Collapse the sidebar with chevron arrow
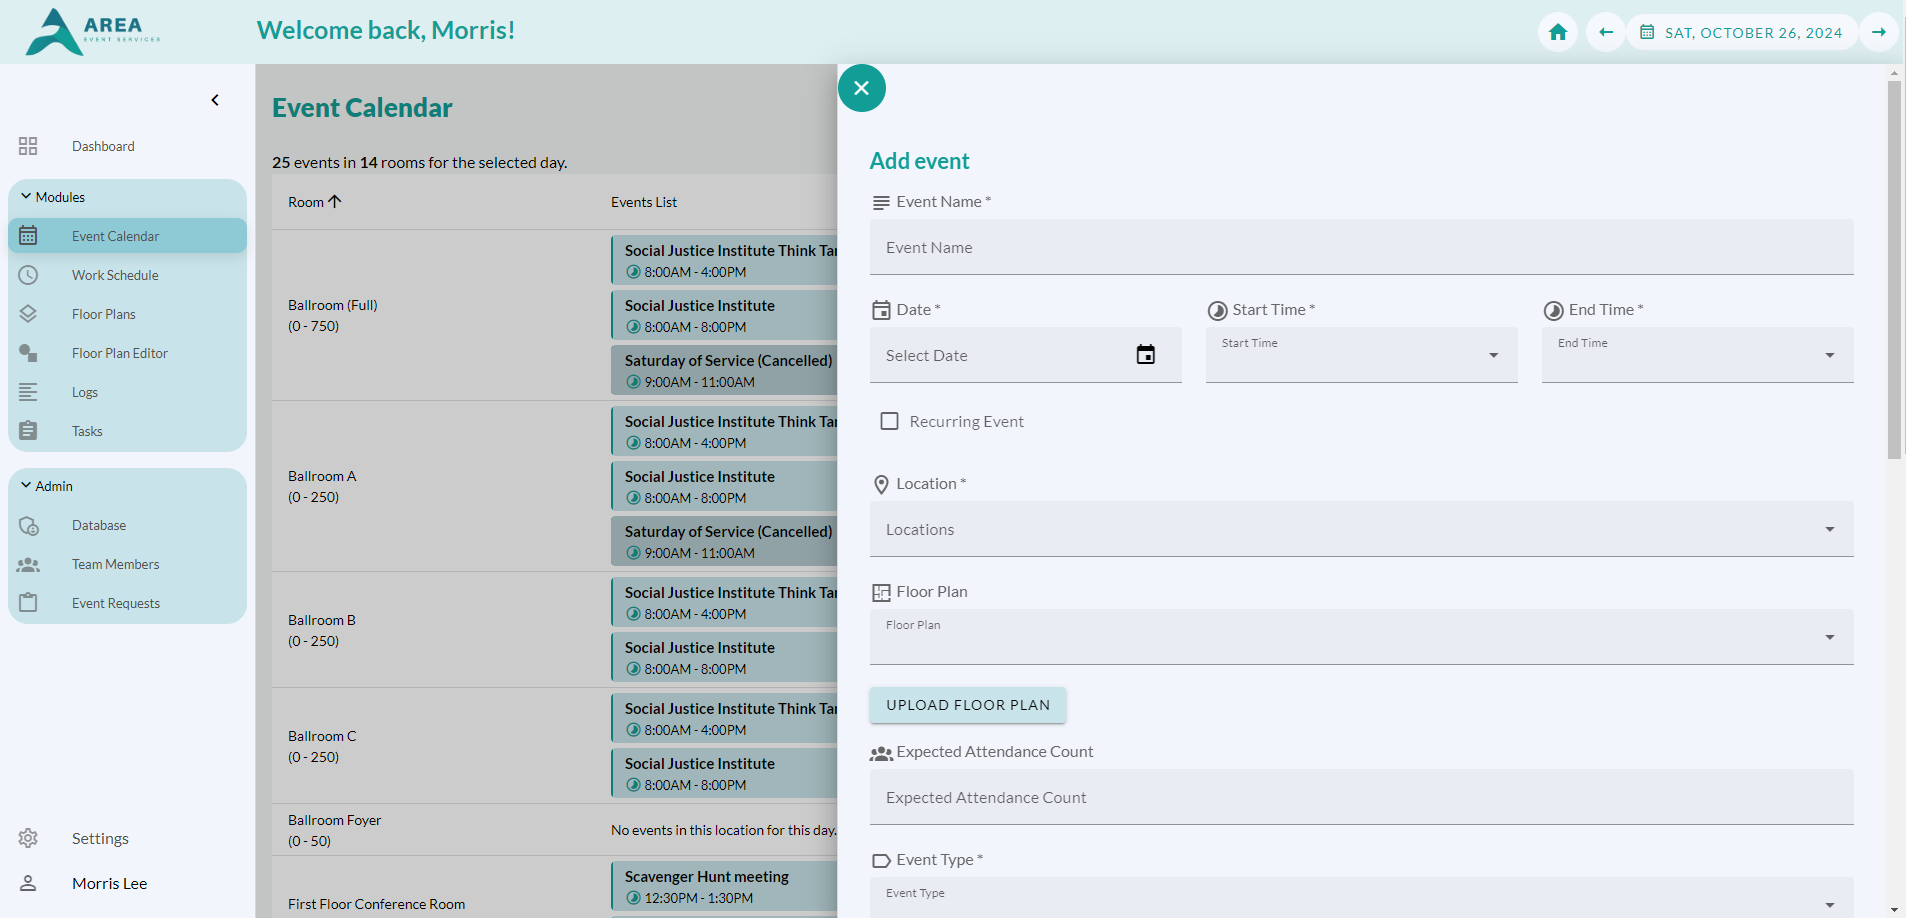This screenshot has width=1906, height=918. click(x=215, y=100)
